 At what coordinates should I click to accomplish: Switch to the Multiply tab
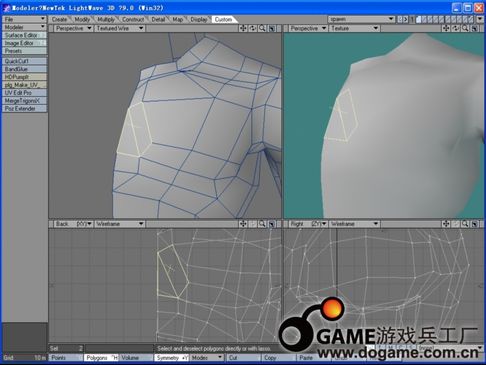click(x=106, y=20)
